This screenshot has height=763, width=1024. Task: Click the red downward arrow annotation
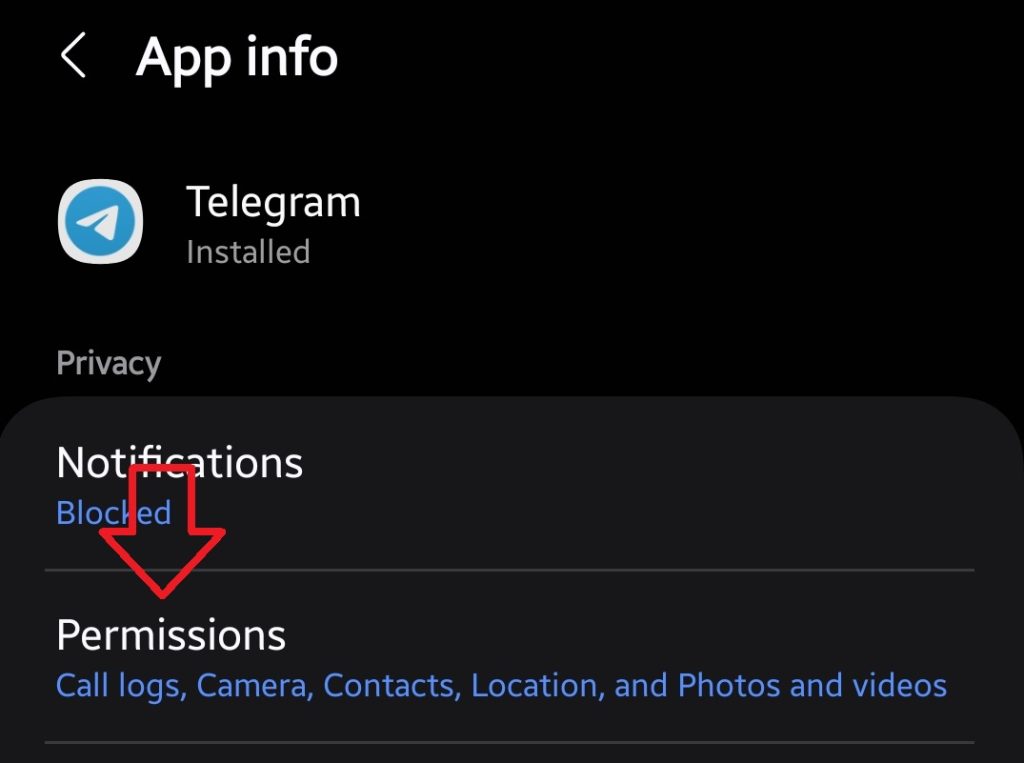click(163, 540)
